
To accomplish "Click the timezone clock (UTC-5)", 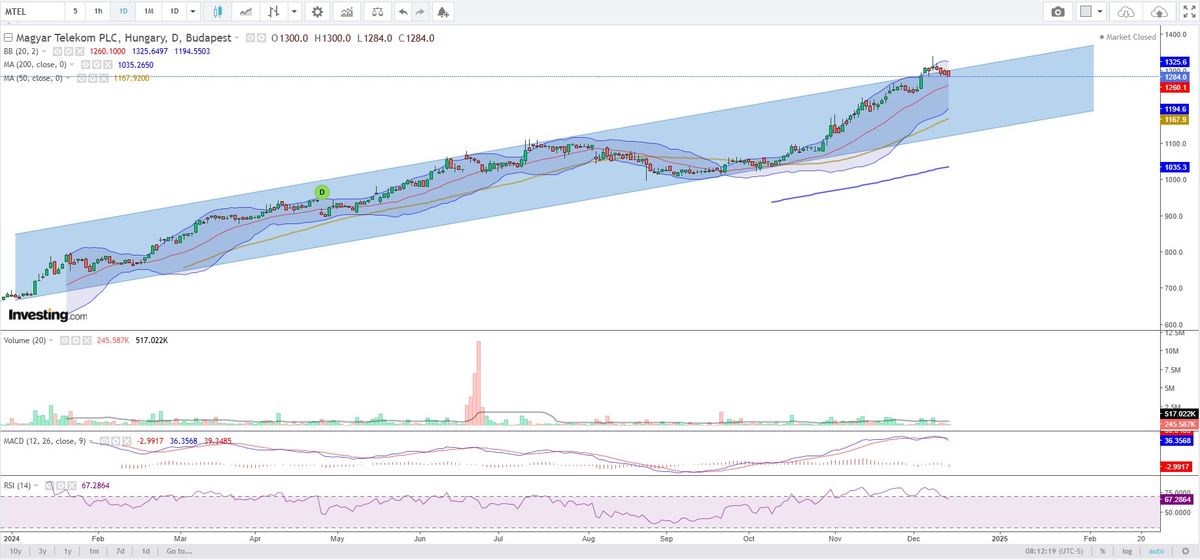I will pyautogui.click(x=1054, y=550).
